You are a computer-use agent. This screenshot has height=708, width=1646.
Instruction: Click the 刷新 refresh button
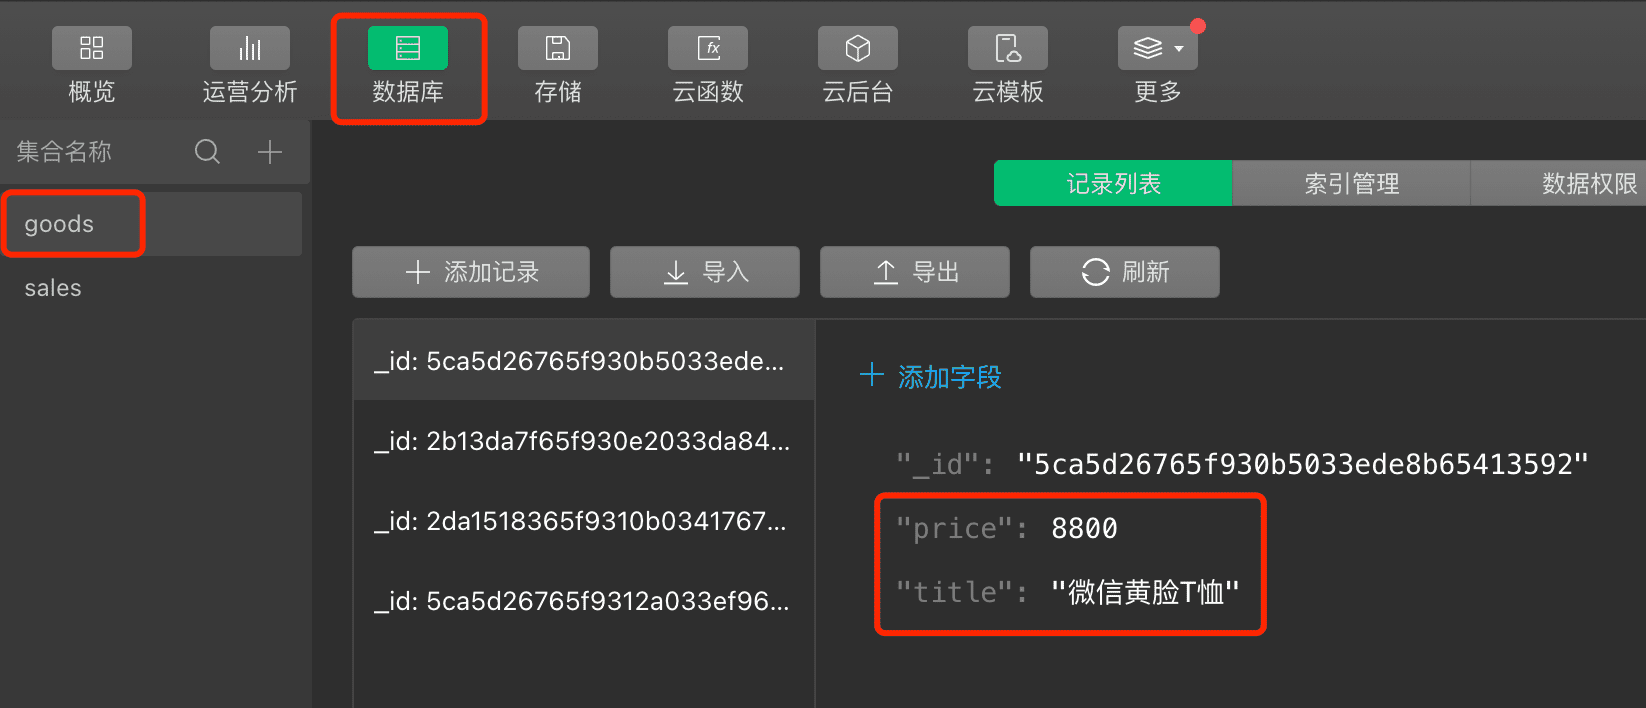1125,272
